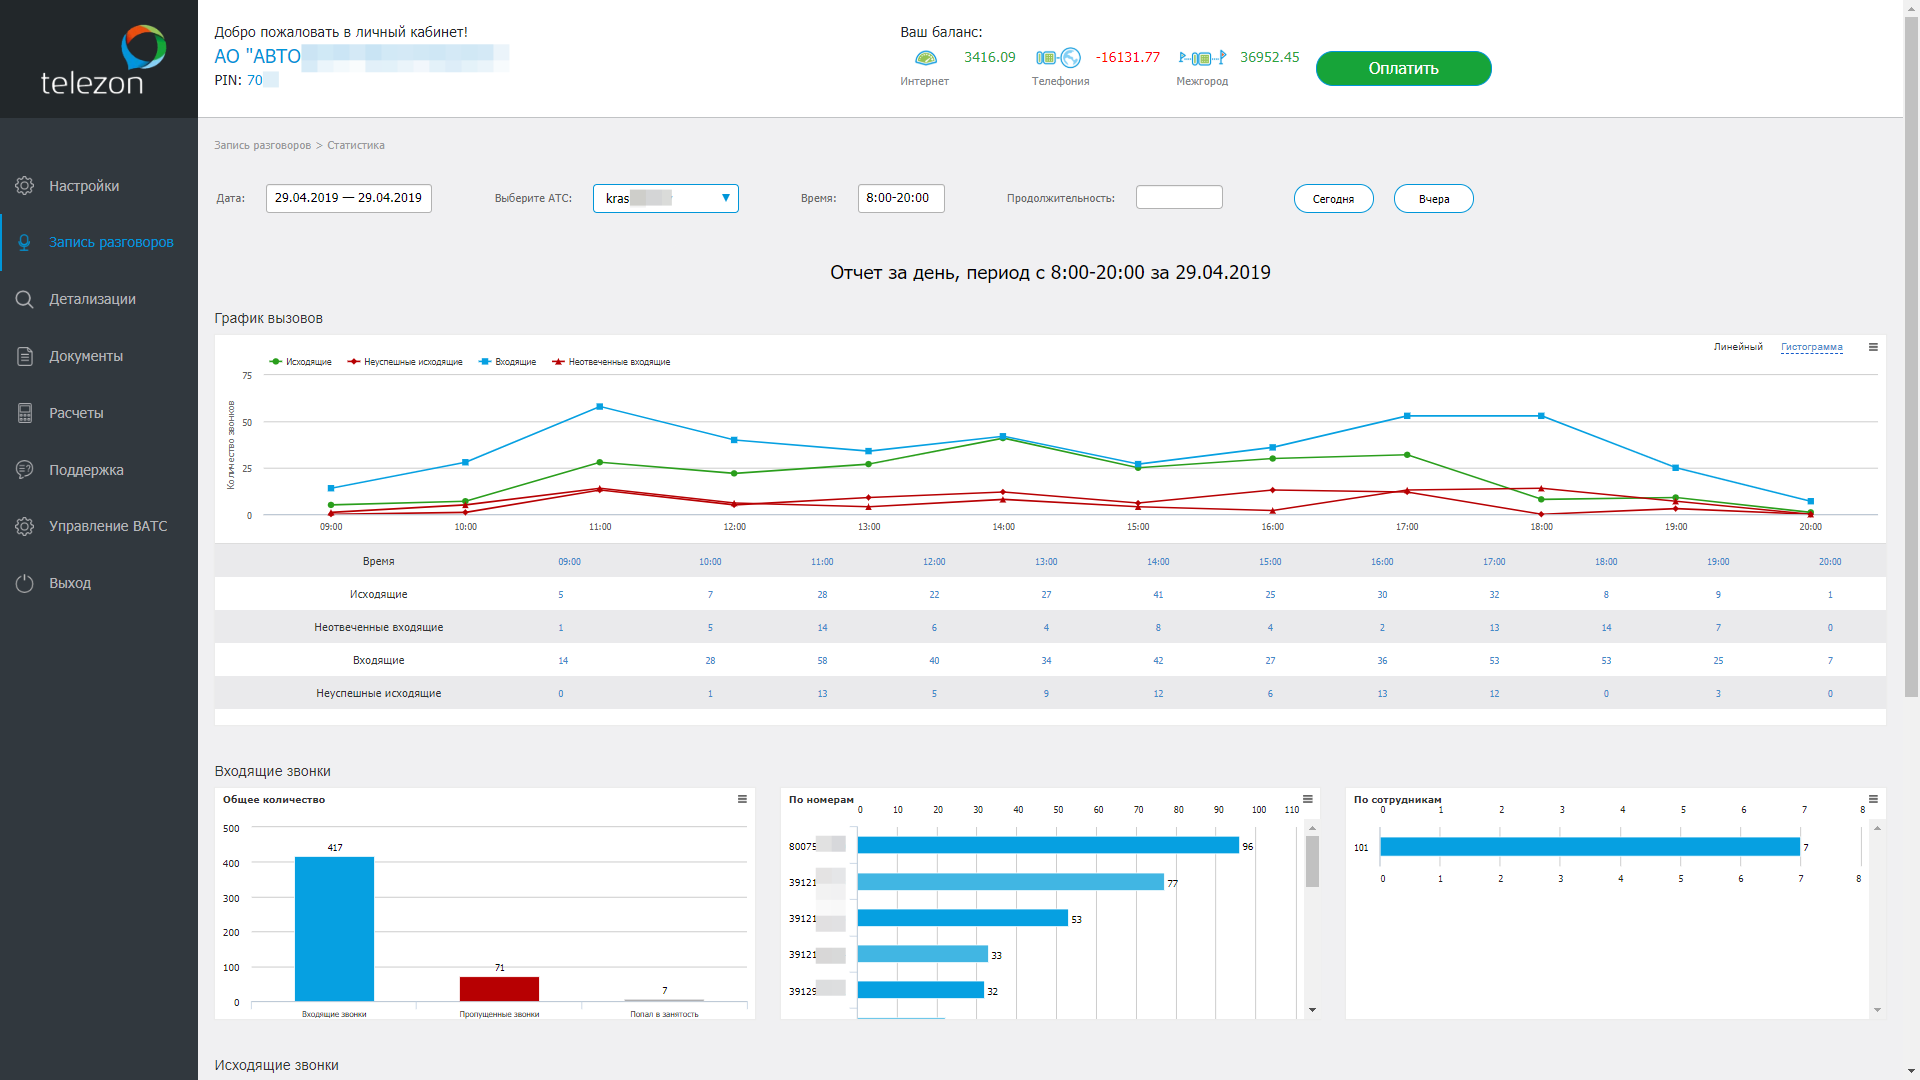Open Общее количество chart menu icon

pos(742,799)
